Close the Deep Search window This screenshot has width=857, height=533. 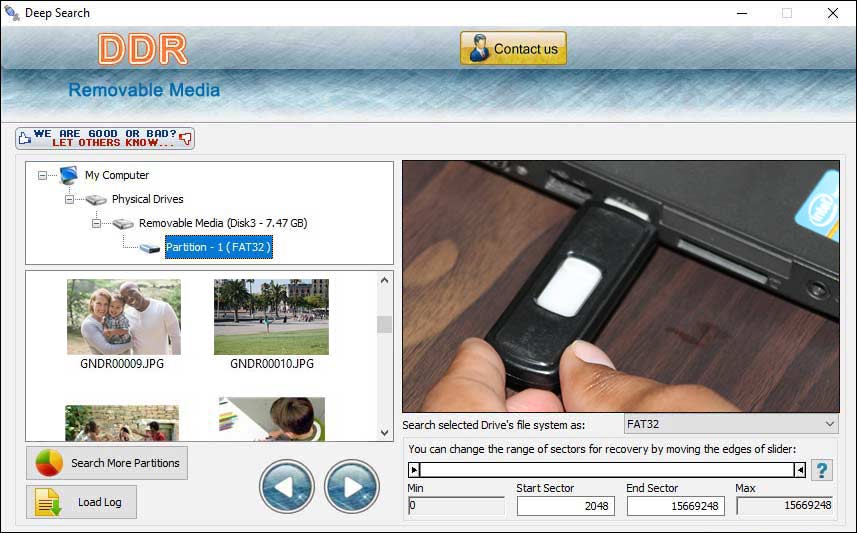tap(832, 13)
